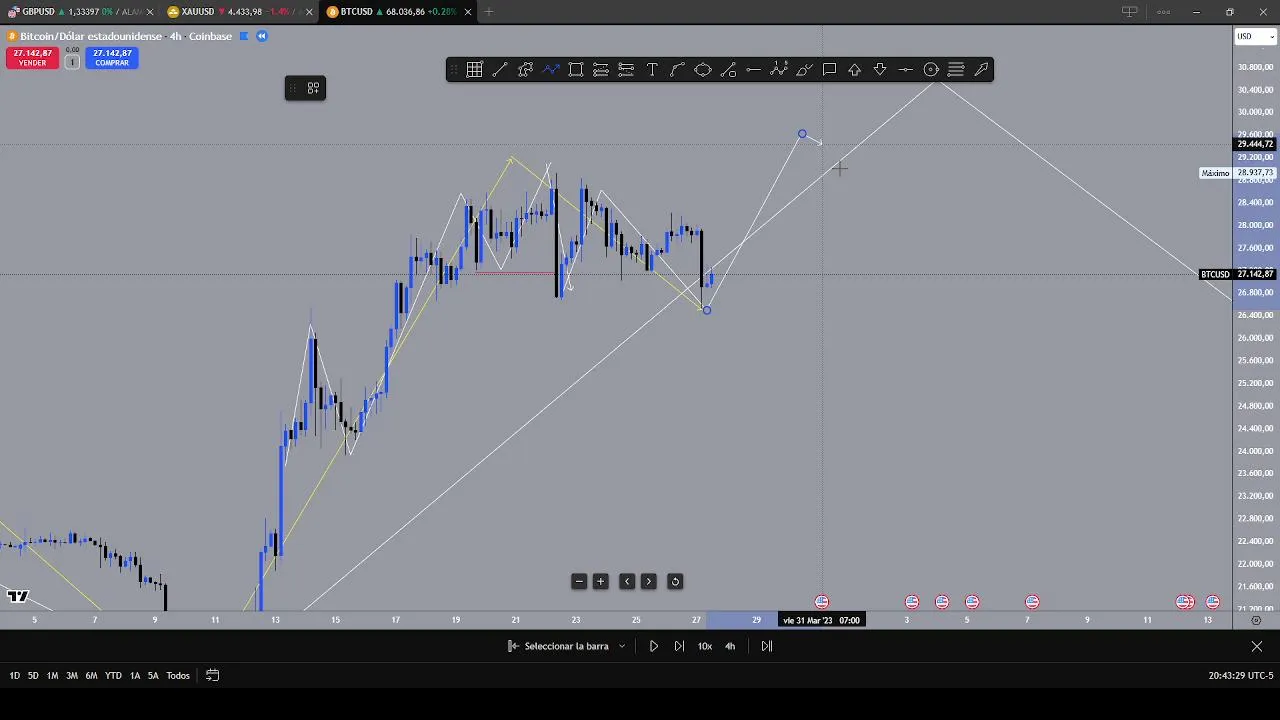Open chart settings gear near time axis
This screenshot has height=720, width=1280.
pyautogui.click(x=1257, y=620)
